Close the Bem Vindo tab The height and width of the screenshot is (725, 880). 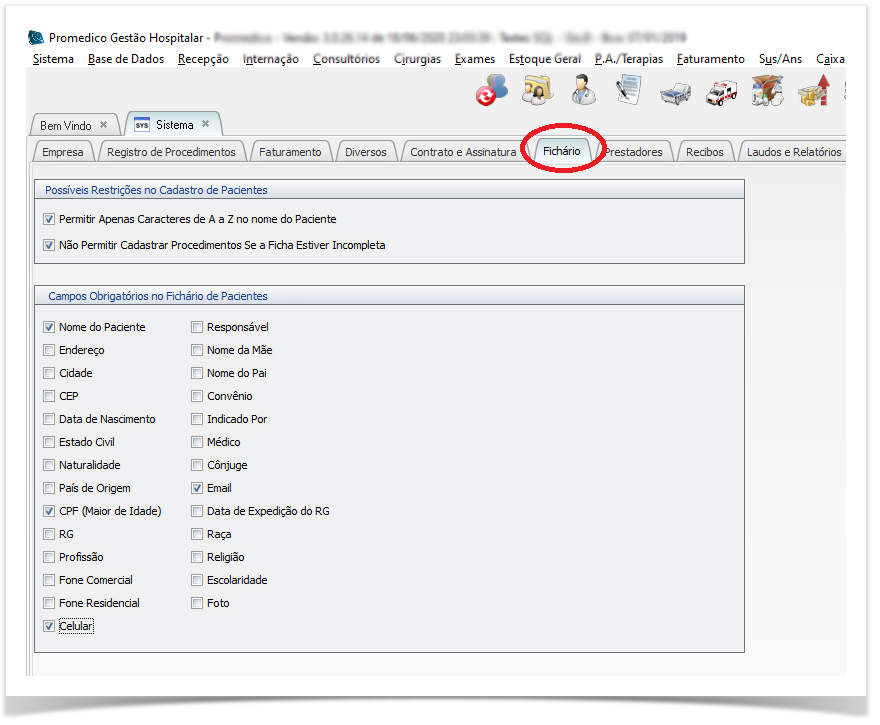103,125
